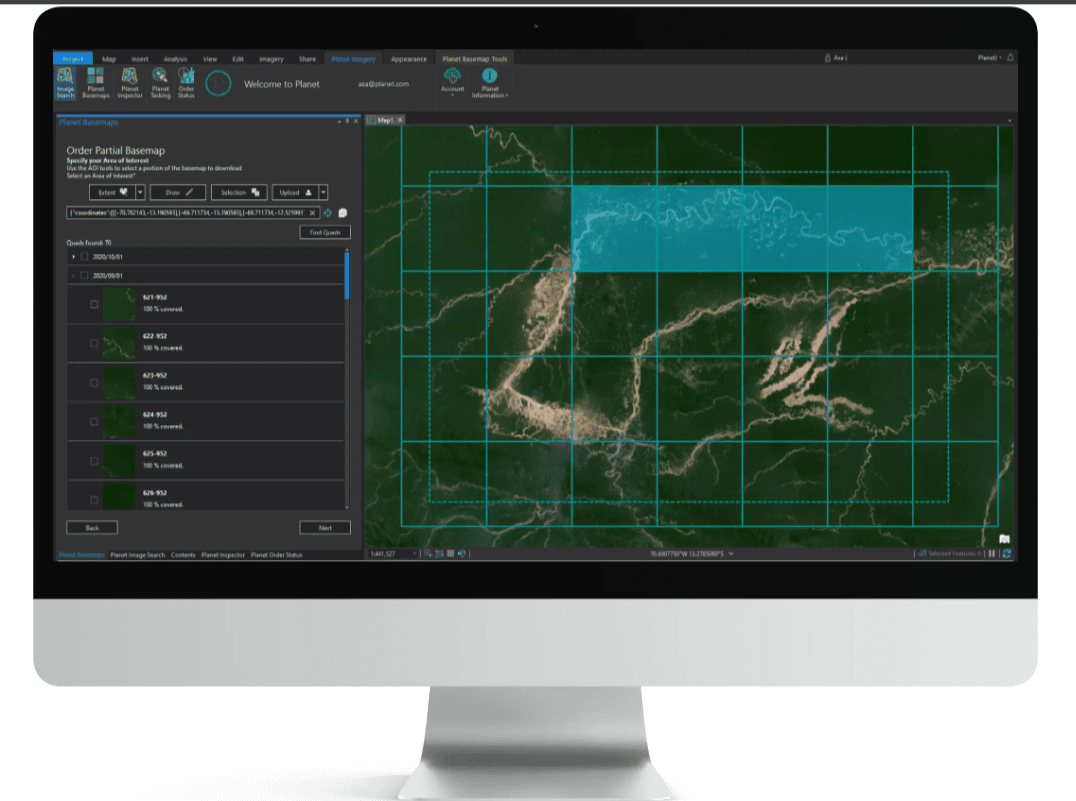The width and height of the screenshot is (1076, 801).
Task: Open the map scale dropdown
Action: 414,553
